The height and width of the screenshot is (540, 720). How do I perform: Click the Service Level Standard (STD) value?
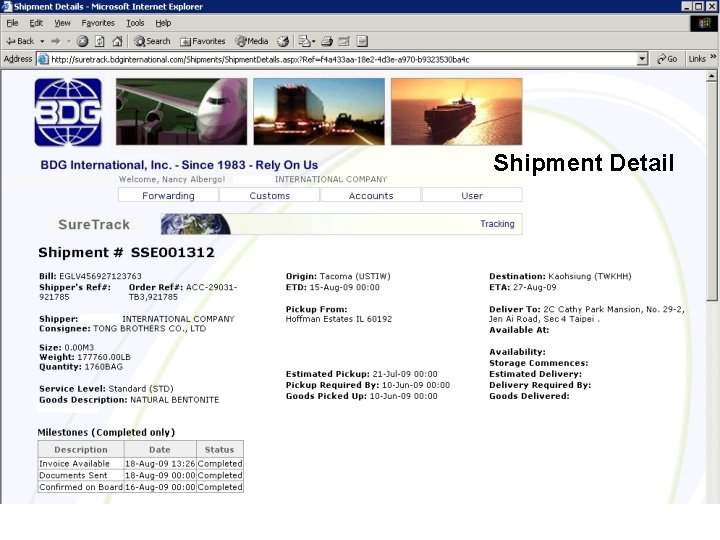pos(141,388)
